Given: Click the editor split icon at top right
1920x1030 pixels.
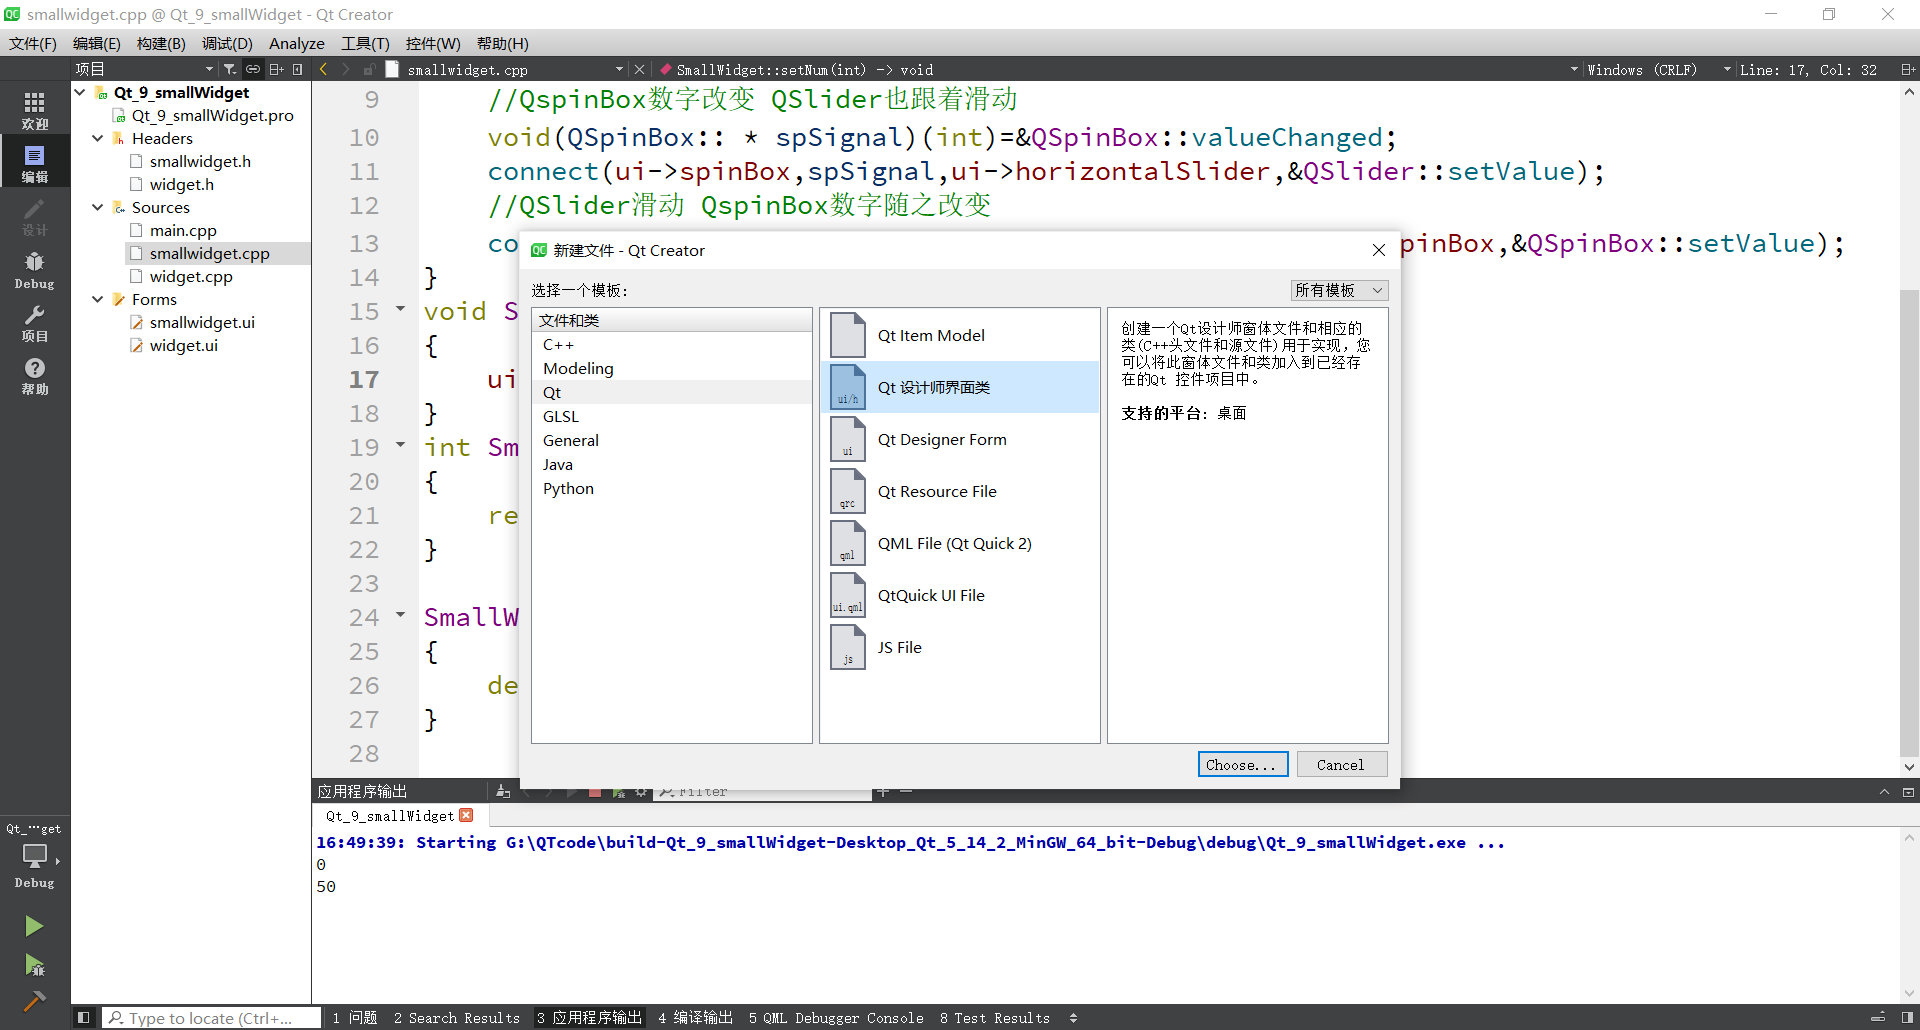Looking at the screenshot, I should point(1907,69).
